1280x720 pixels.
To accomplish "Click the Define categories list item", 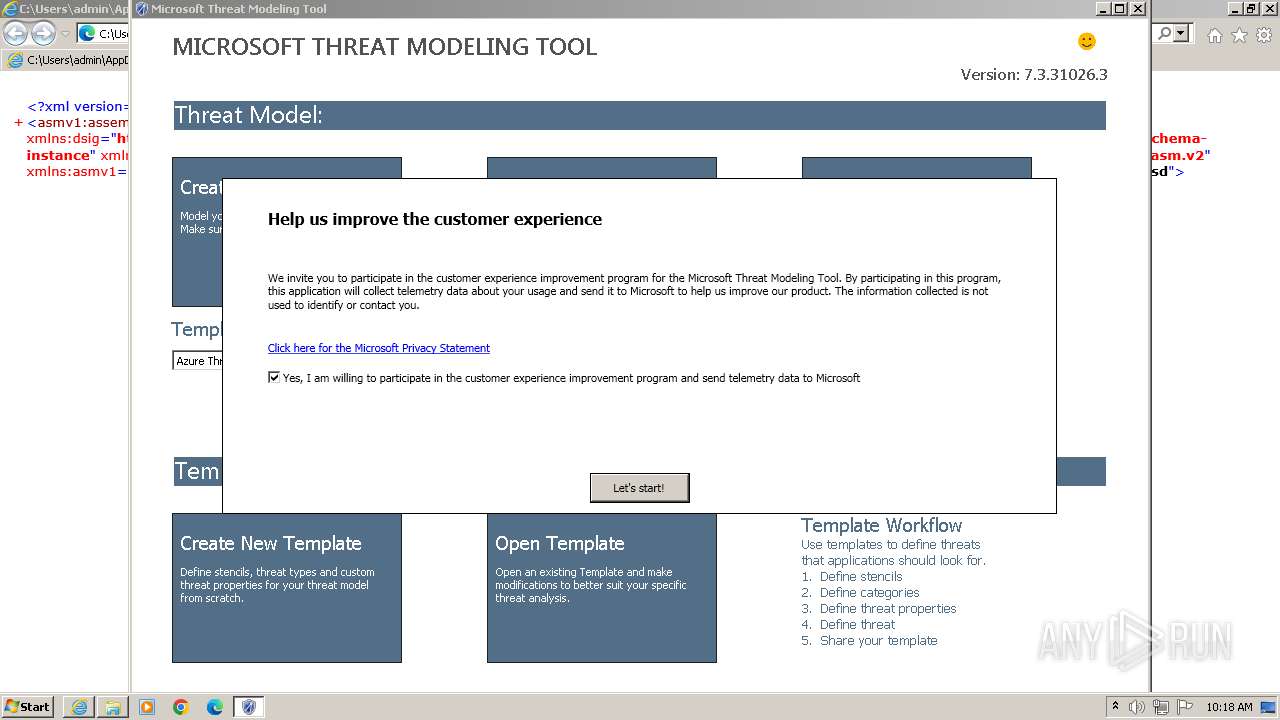I will 869,593.
